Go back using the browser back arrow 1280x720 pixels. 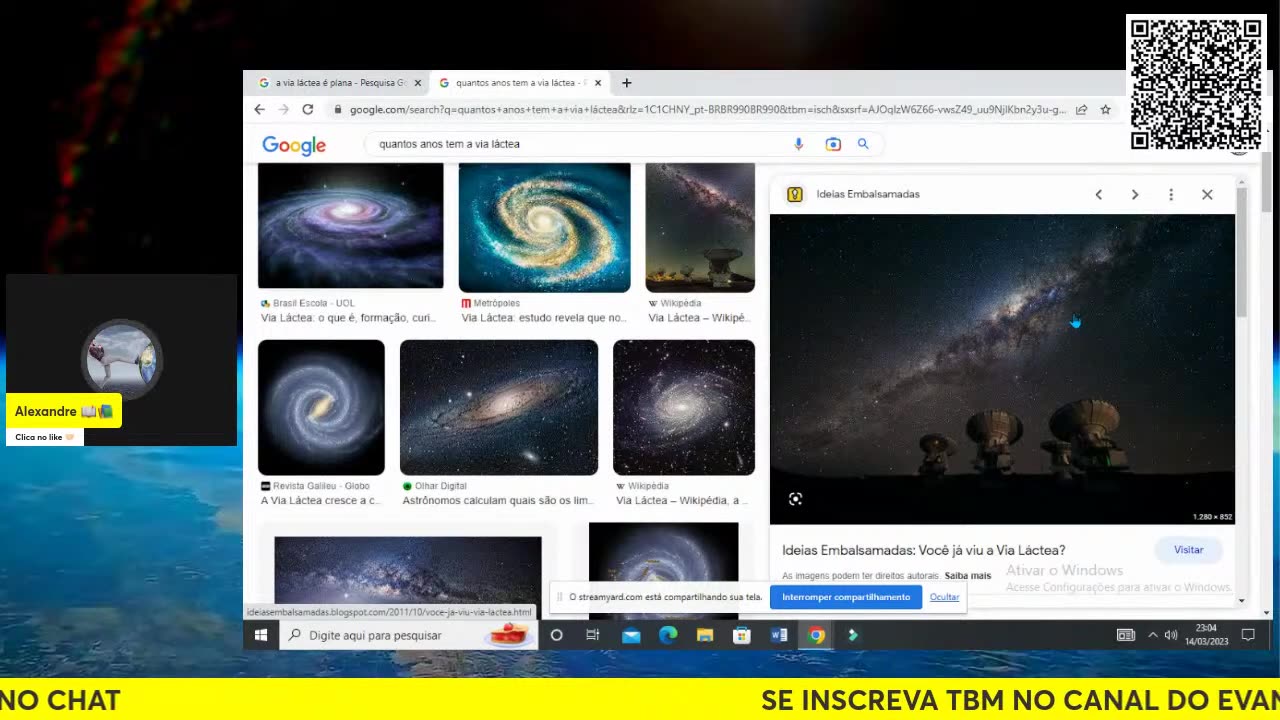pyautogui.click(x=260, y=110)
